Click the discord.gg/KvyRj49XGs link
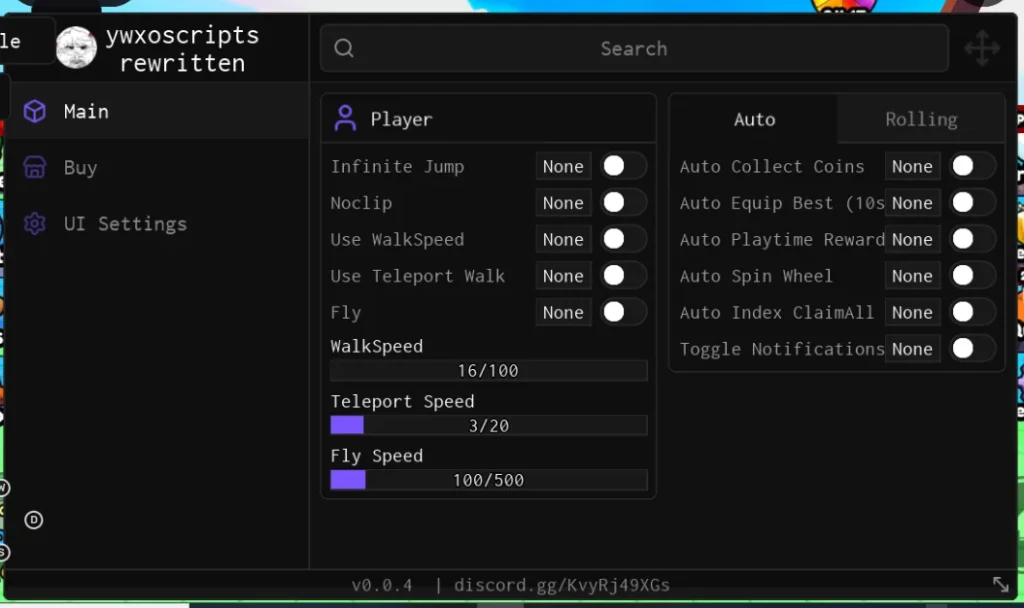The image size is (1024, 608). 562,585
